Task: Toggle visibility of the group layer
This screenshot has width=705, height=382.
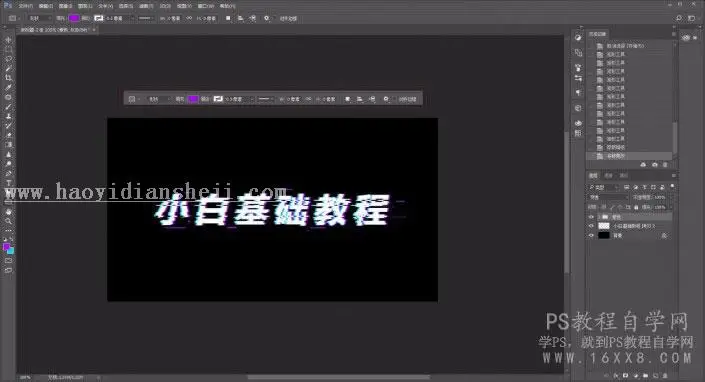Action: point(591,217)
